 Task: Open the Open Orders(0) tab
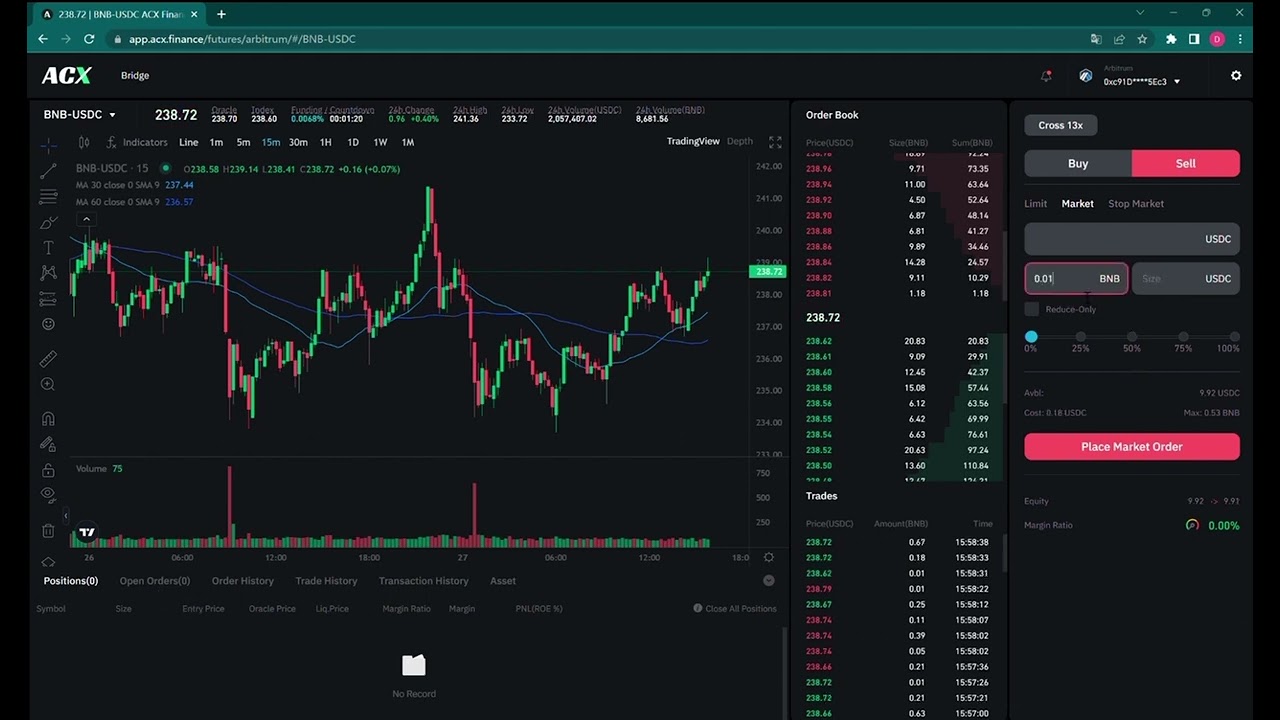click(x=154, y=581)
